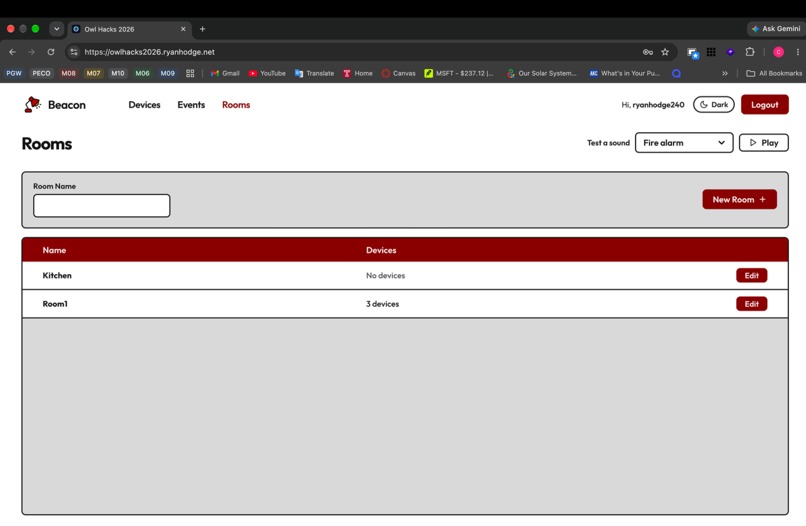Click the Ask Gemini button
Screen dimensions: 806x526
coord(776,29)
